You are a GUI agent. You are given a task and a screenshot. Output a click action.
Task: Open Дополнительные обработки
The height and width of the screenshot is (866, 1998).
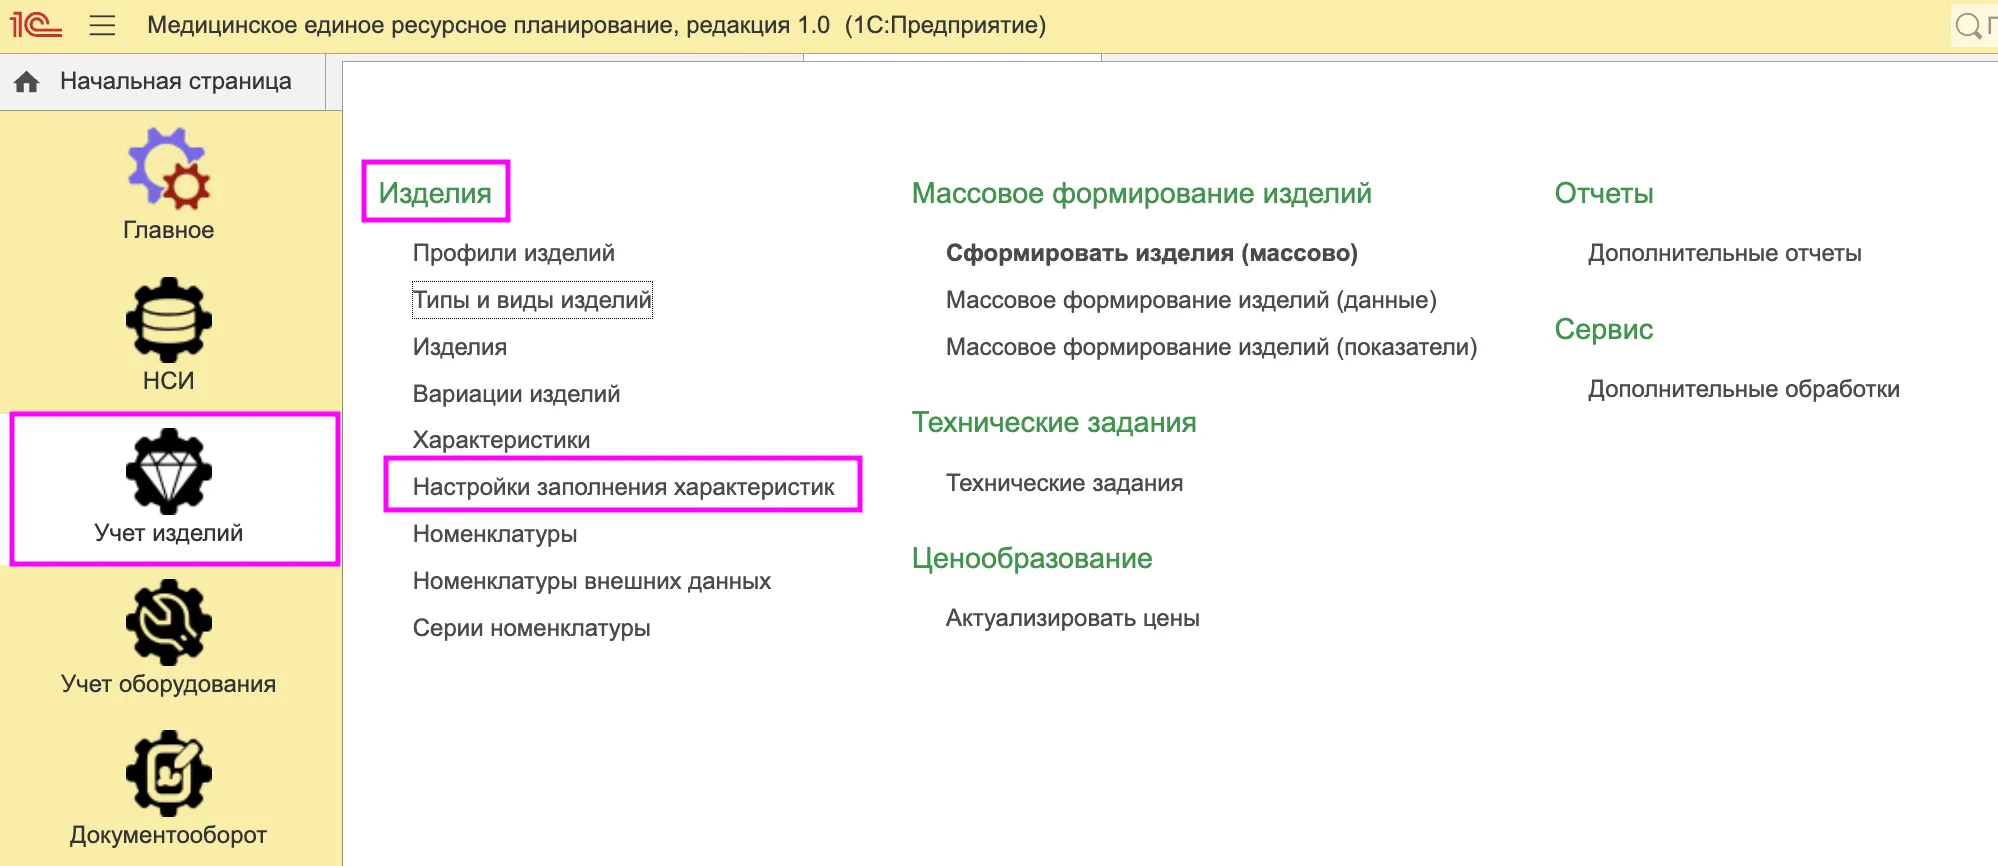pos(1743,389)
